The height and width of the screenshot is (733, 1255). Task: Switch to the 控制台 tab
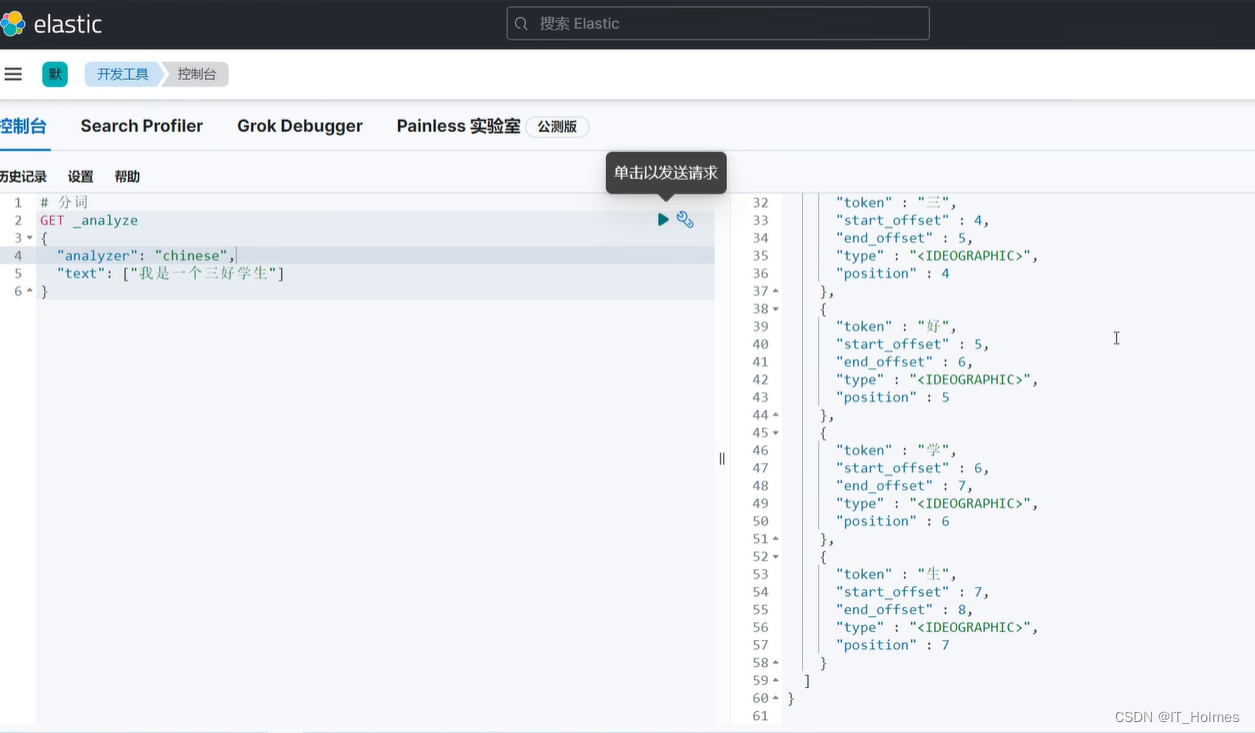24,126
